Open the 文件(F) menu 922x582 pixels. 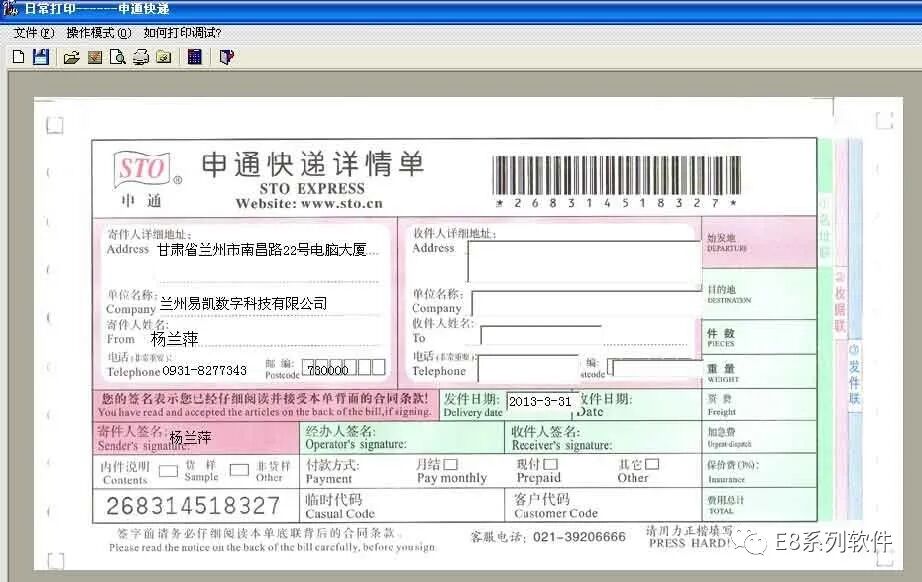pos(34,33)
